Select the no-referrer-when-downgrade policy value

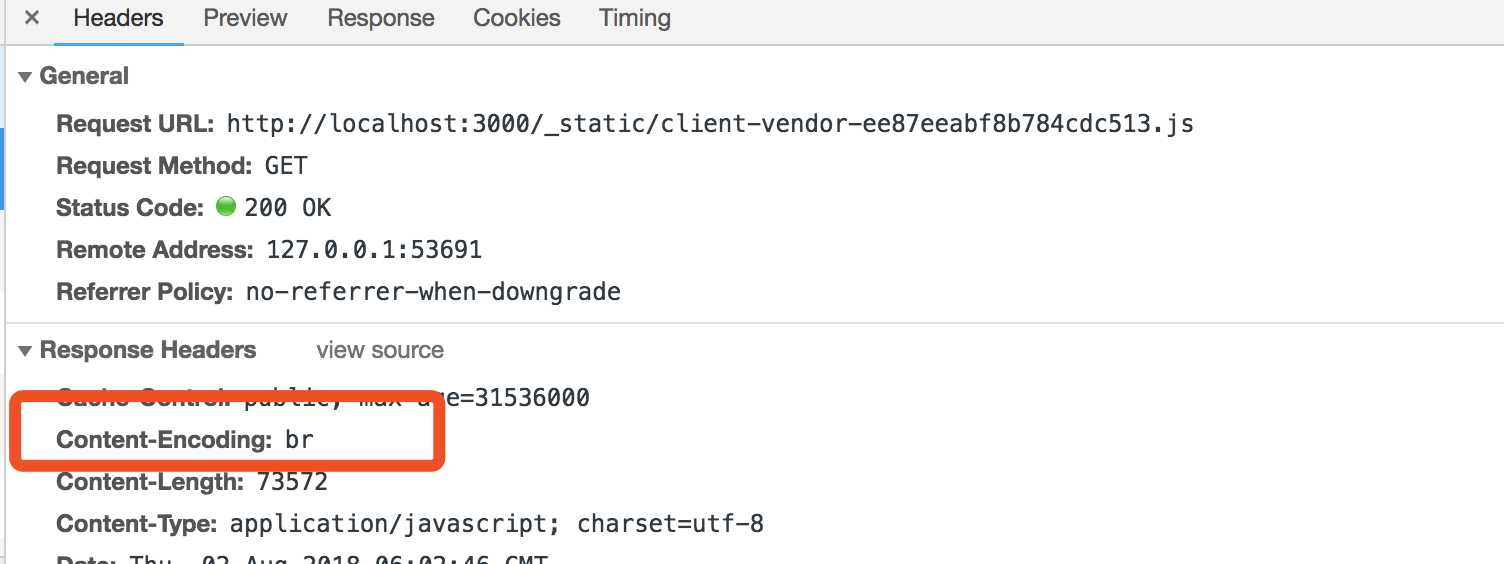(x=433, y=292)
